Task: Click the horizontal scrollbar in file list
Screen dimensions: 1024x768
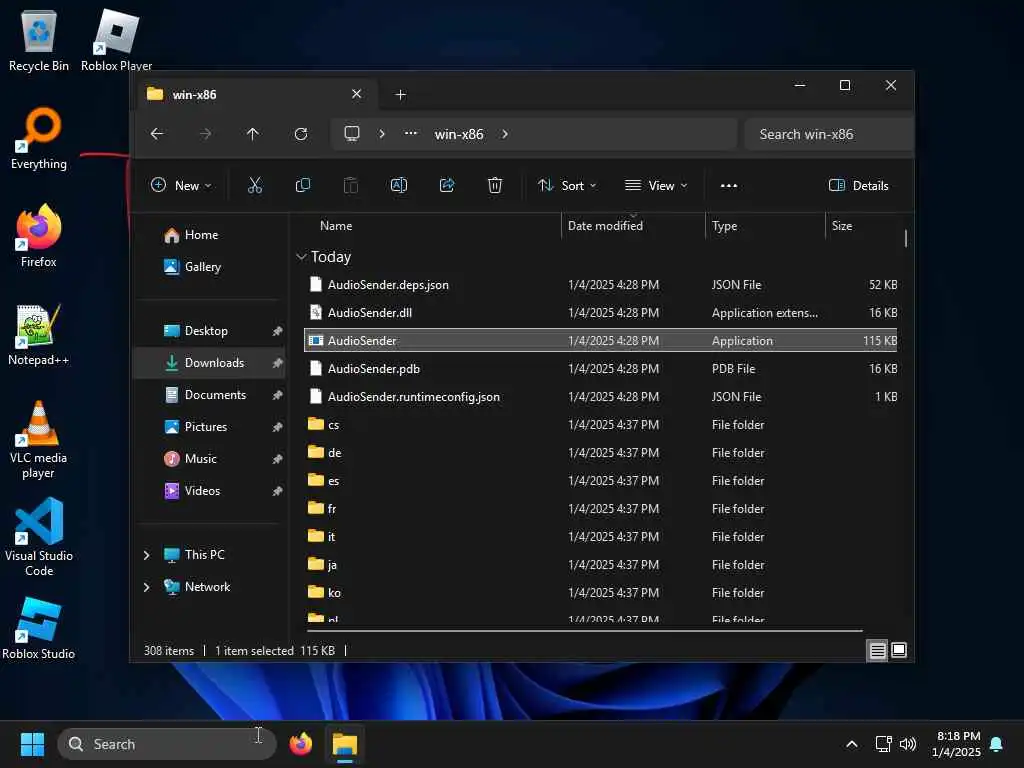Action: [584, 631]
